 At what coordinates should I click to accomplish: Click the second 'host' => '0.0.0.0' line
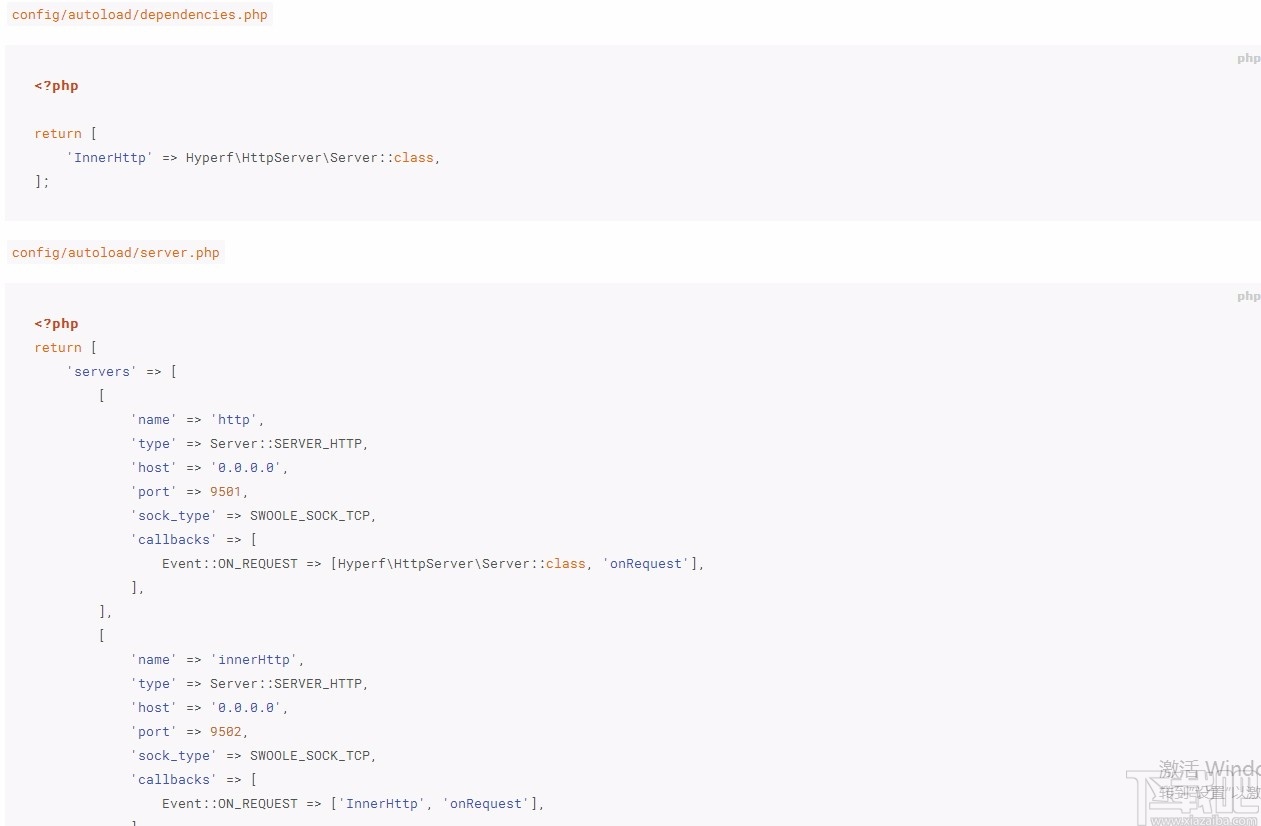[209, 708]
